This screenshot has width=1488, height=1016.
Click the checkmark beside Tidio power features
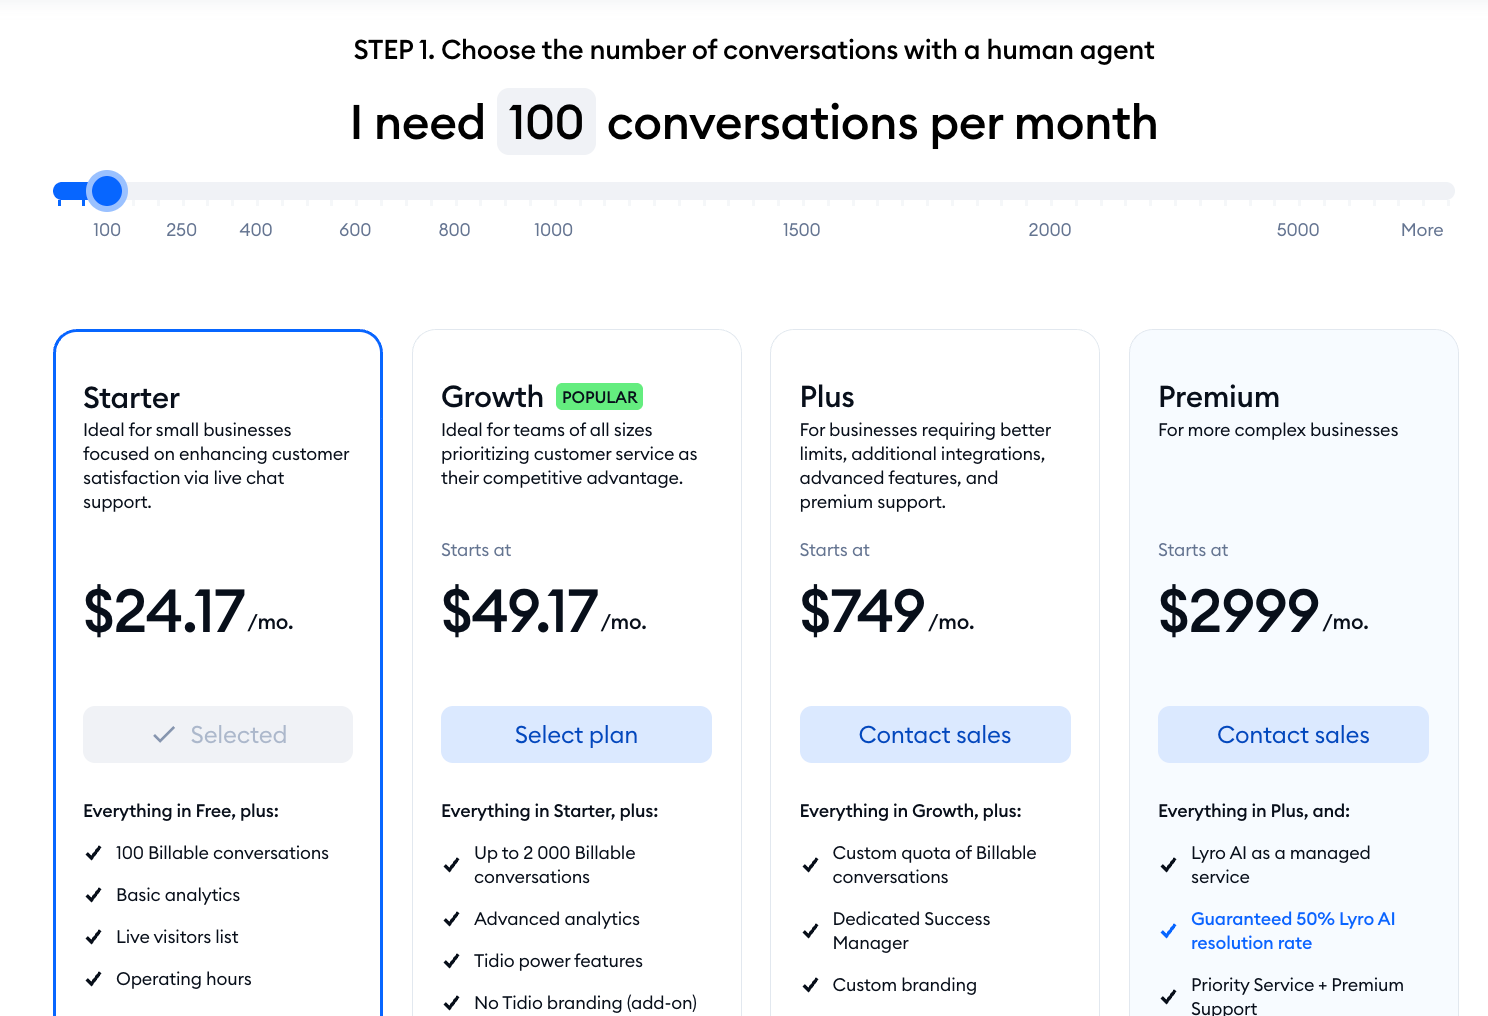pos(451,961)
